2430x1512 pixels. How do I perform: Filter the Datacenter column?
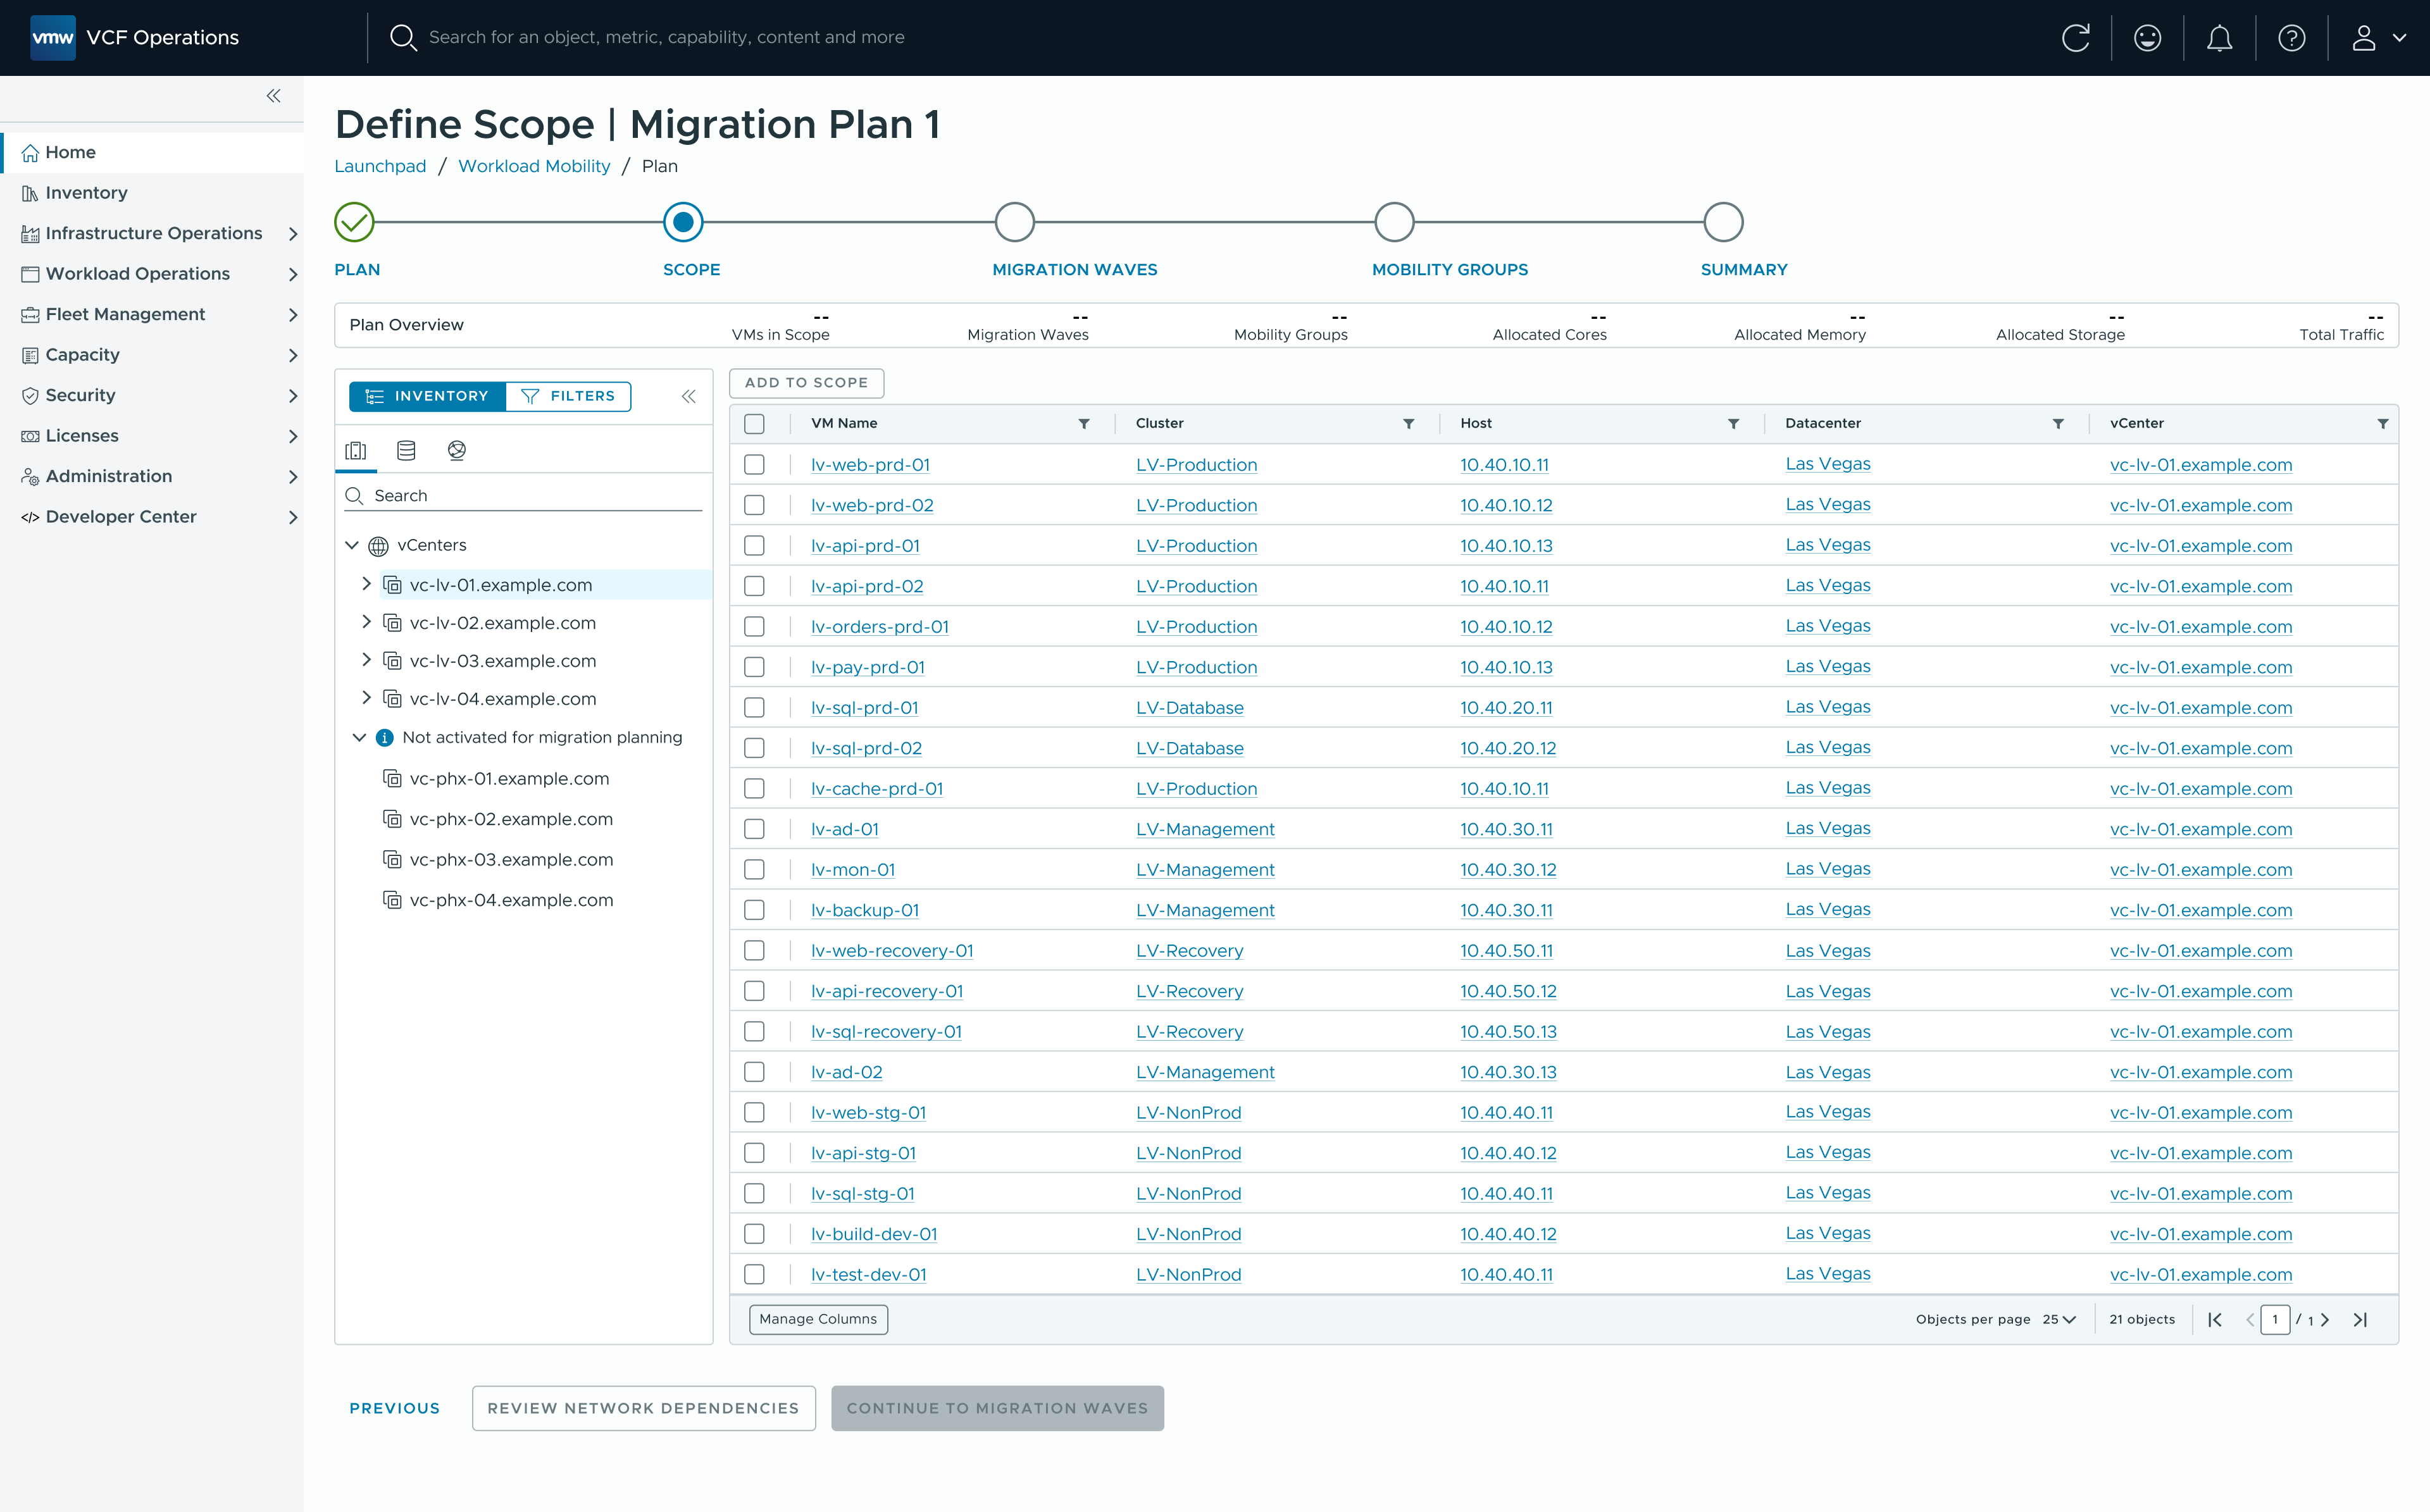pos(2058,424)
